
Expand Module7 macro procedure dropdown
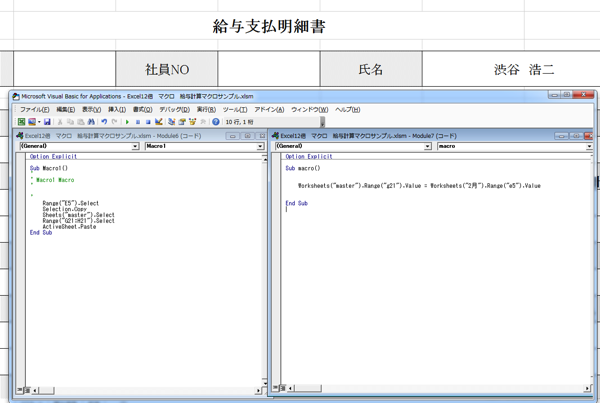point(589,146)
